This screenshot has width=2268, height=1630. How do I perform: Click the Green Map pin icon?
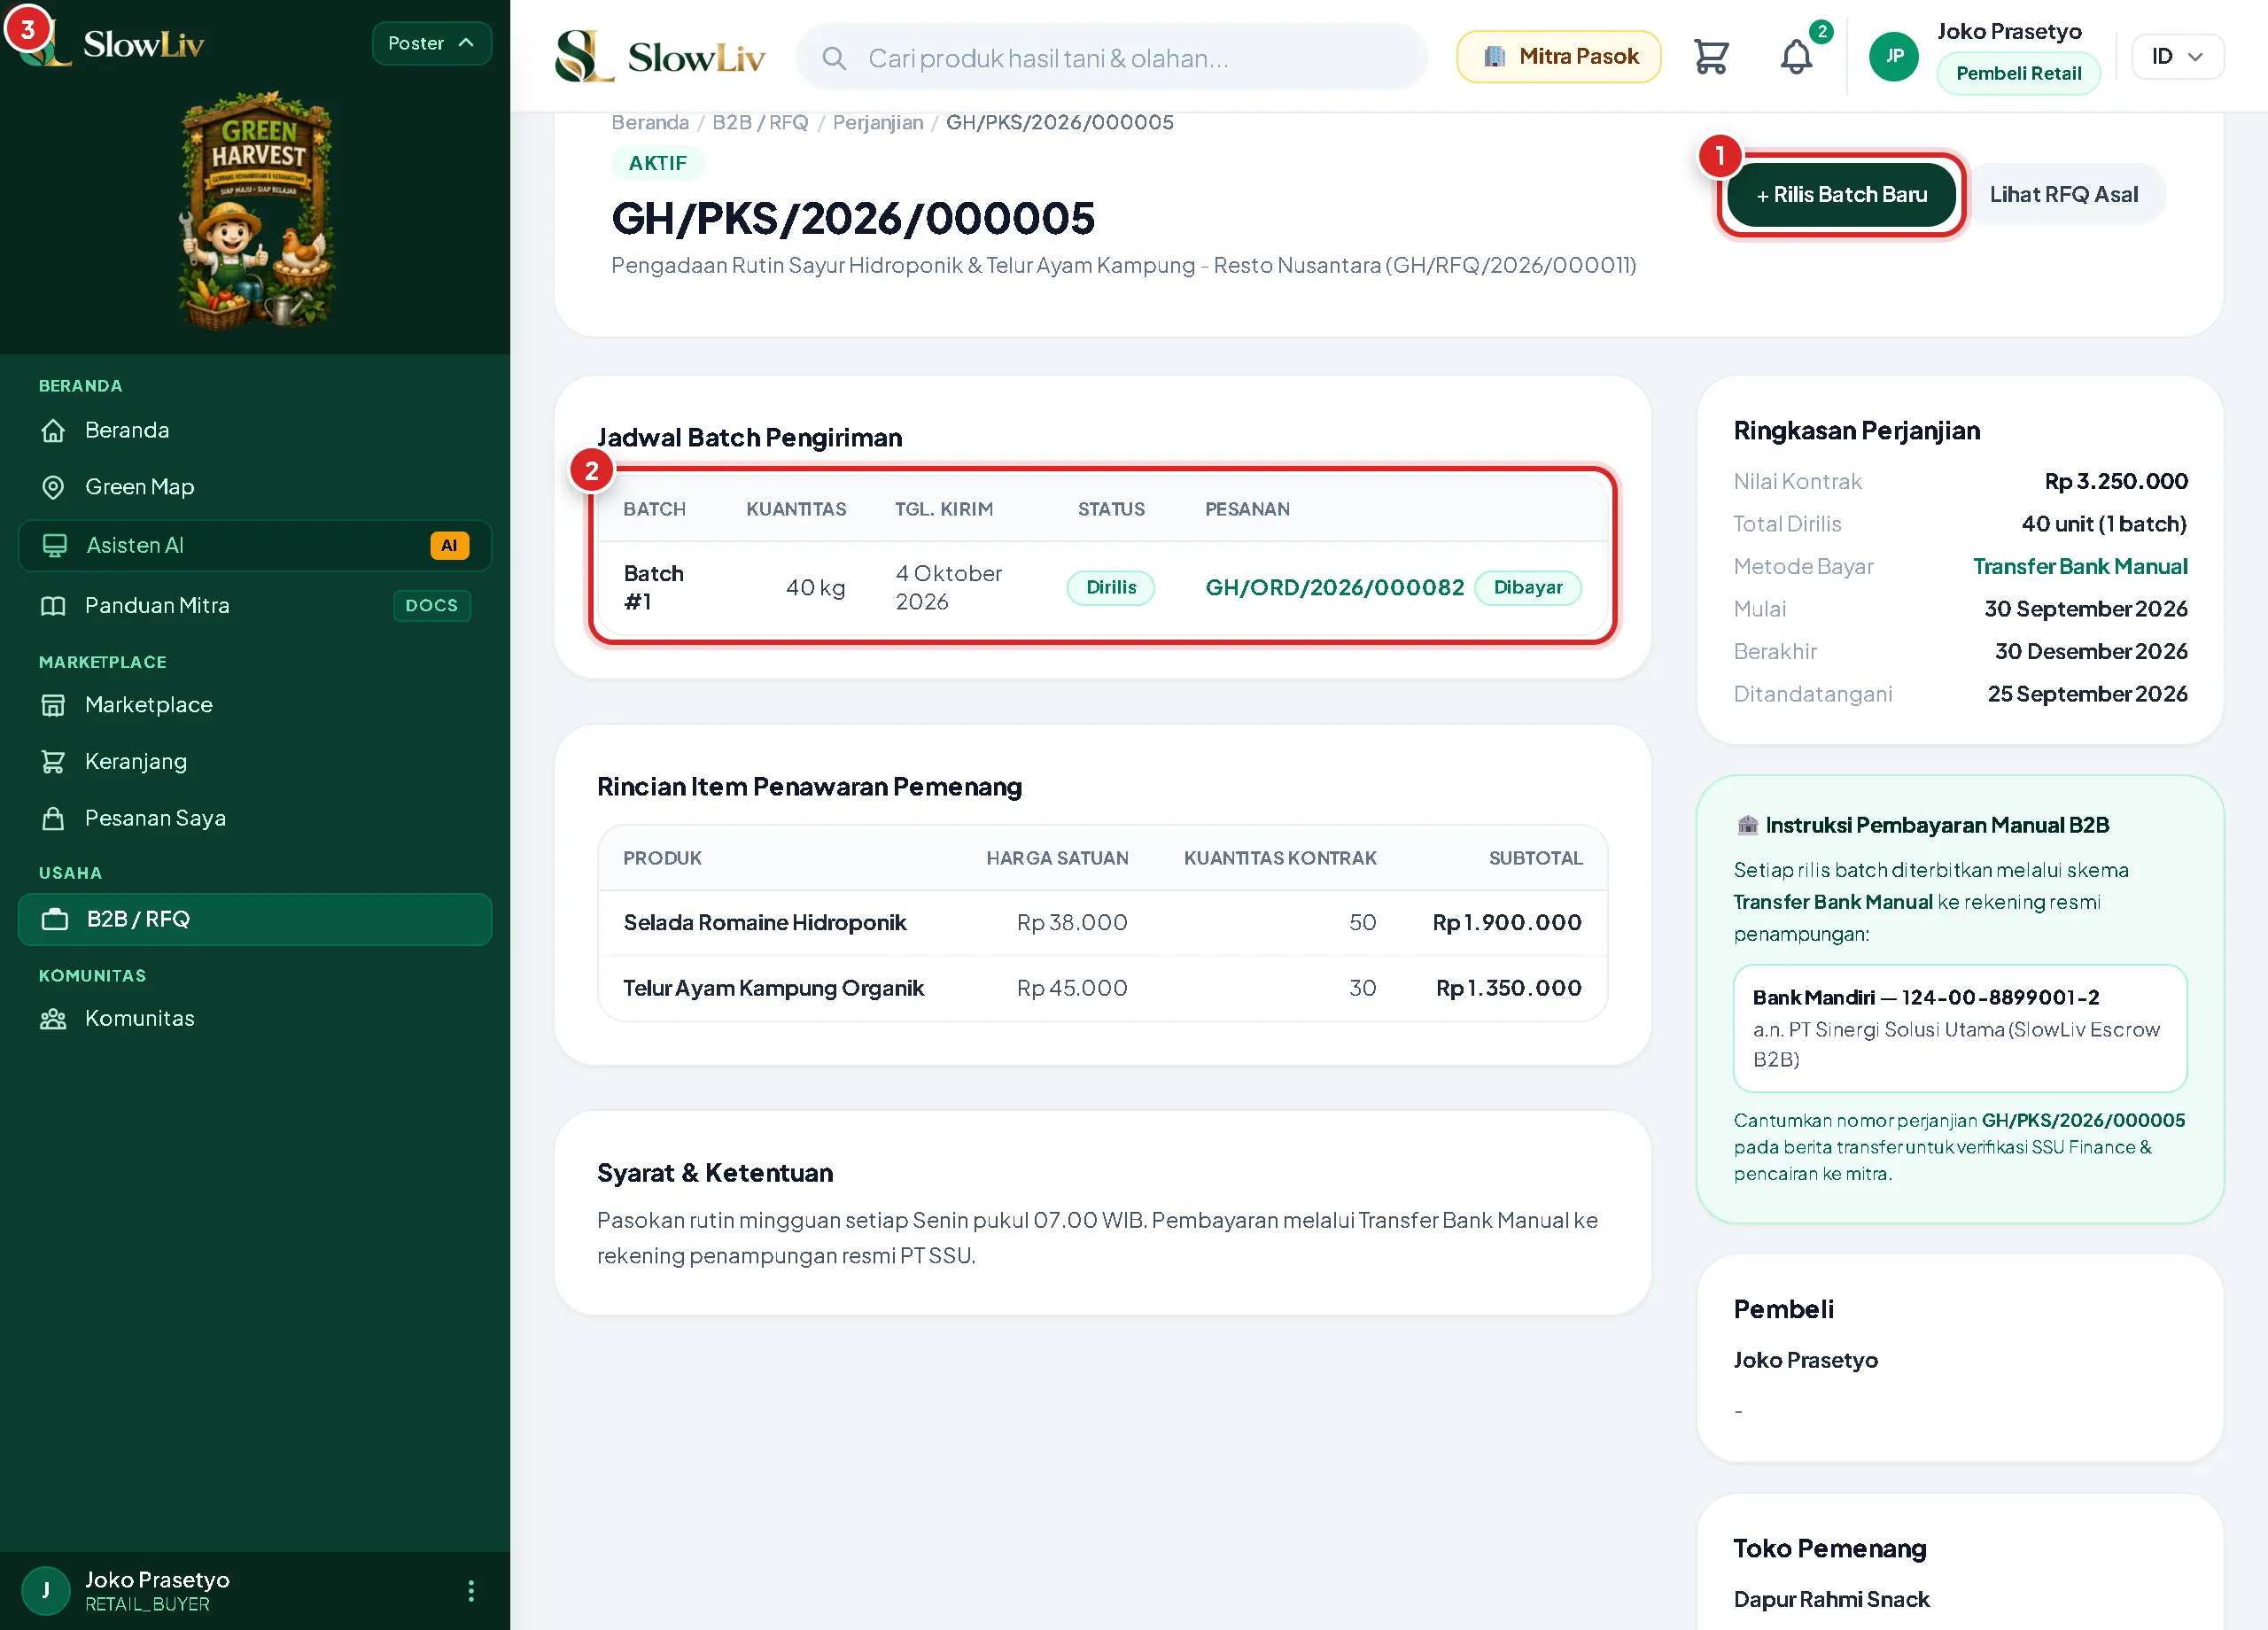(53, 487)
